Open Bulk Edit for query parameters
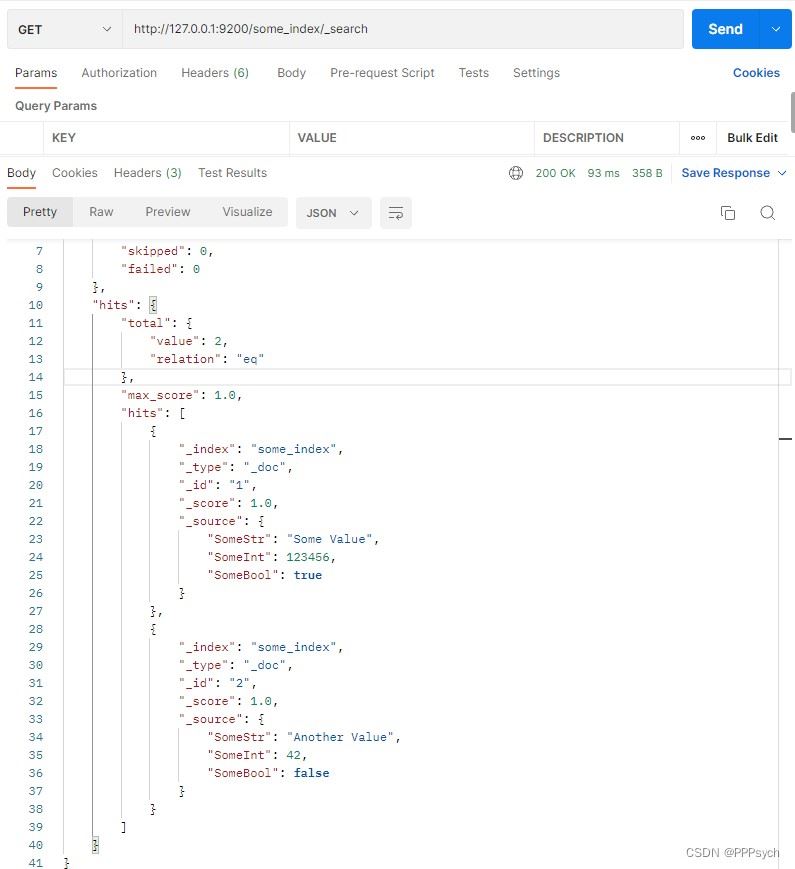The width and height of the screenshot is (795, 869). click(752, 137)
